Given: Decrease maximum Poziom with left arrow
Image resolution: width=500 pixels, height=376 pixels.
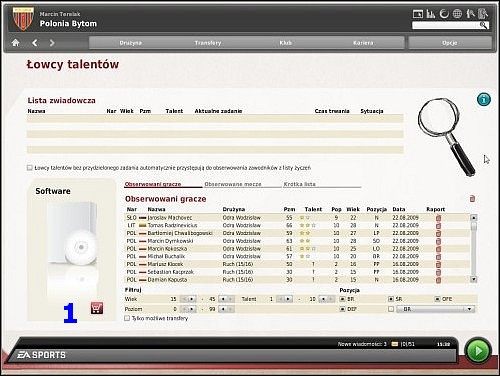Looking at the screenshot, I should [223, 309].
